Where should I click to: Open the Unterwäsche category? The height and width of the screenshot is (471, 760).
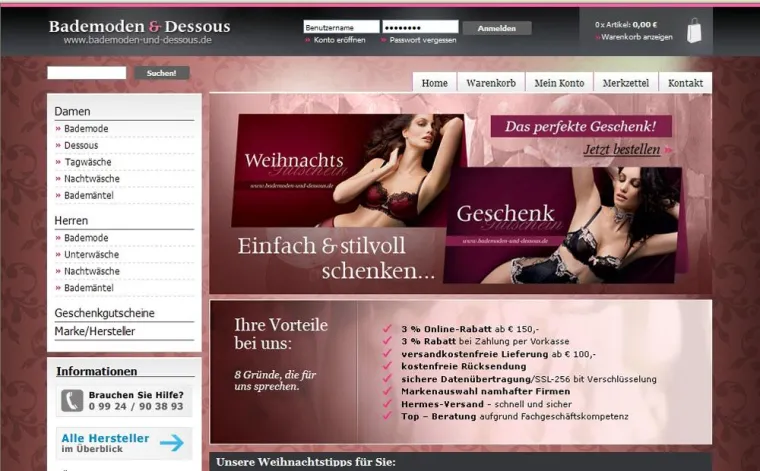point(91,254)
